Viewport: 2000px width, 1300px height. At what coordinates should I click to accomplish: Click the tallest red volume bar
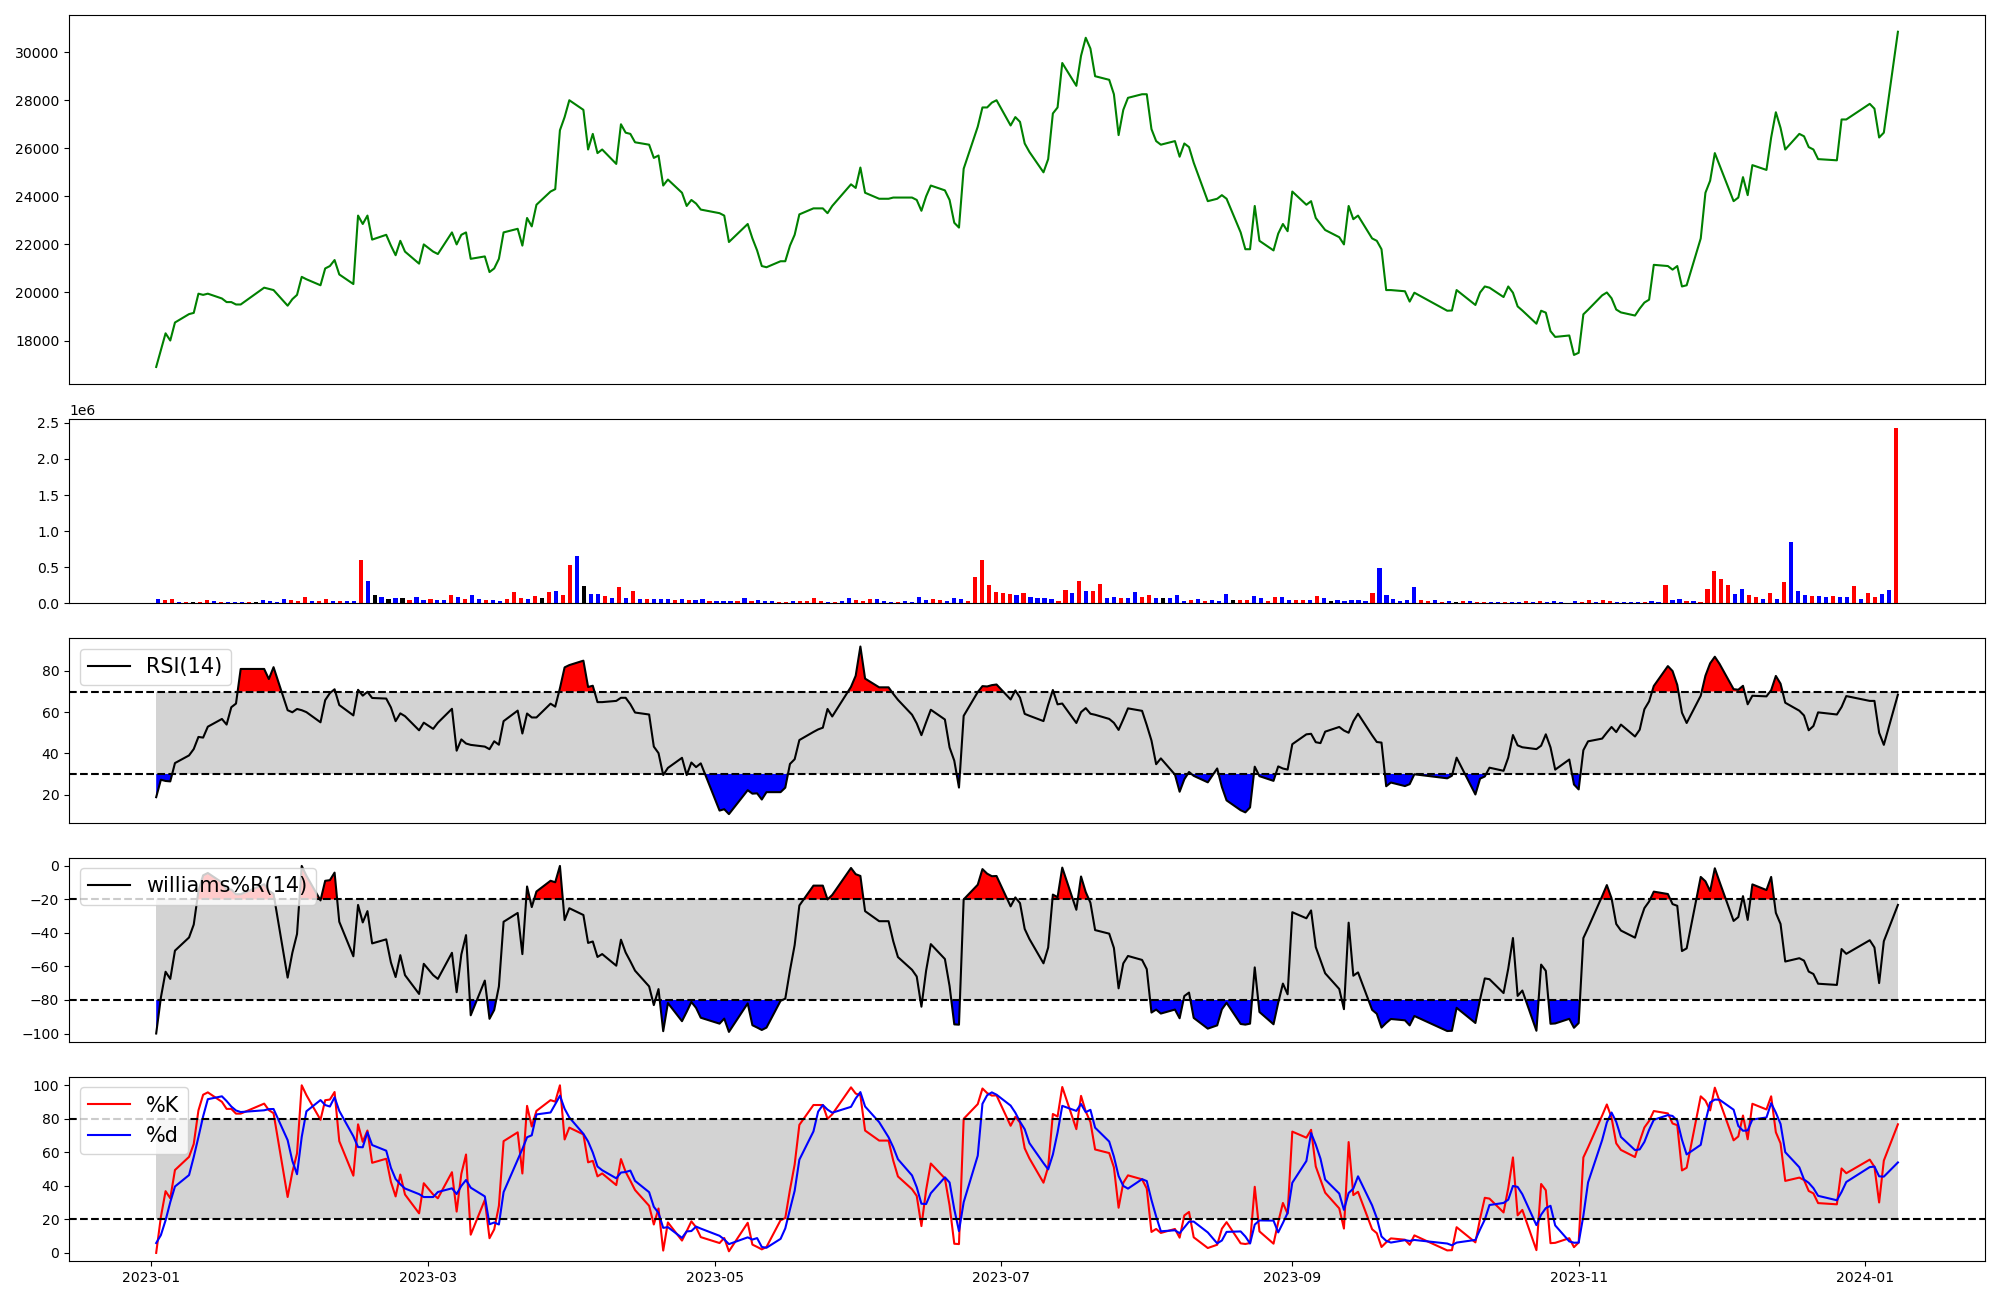[1895, 516]
